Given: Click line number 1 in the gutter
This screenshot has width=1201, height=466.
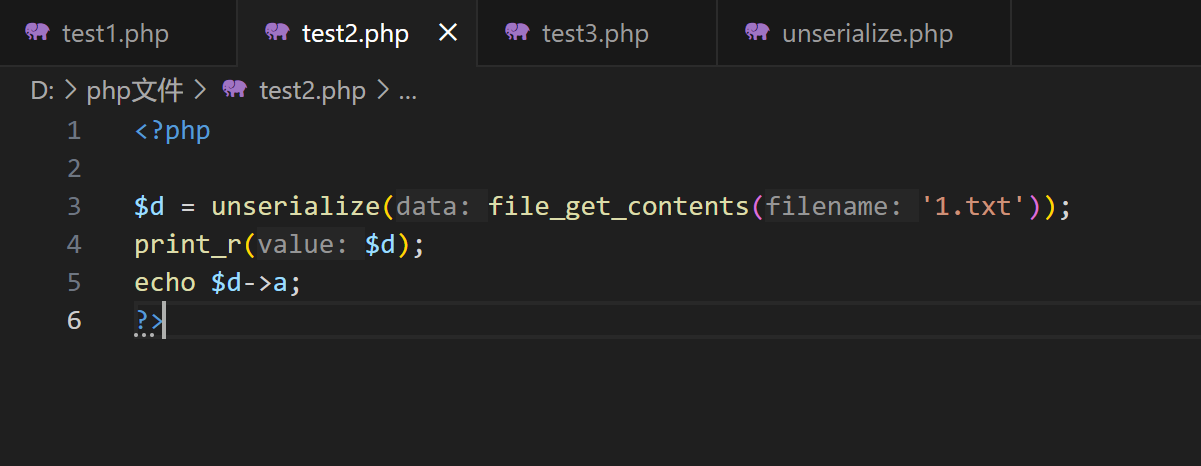Looking at the screenshot, I should (x=73, y=130).
